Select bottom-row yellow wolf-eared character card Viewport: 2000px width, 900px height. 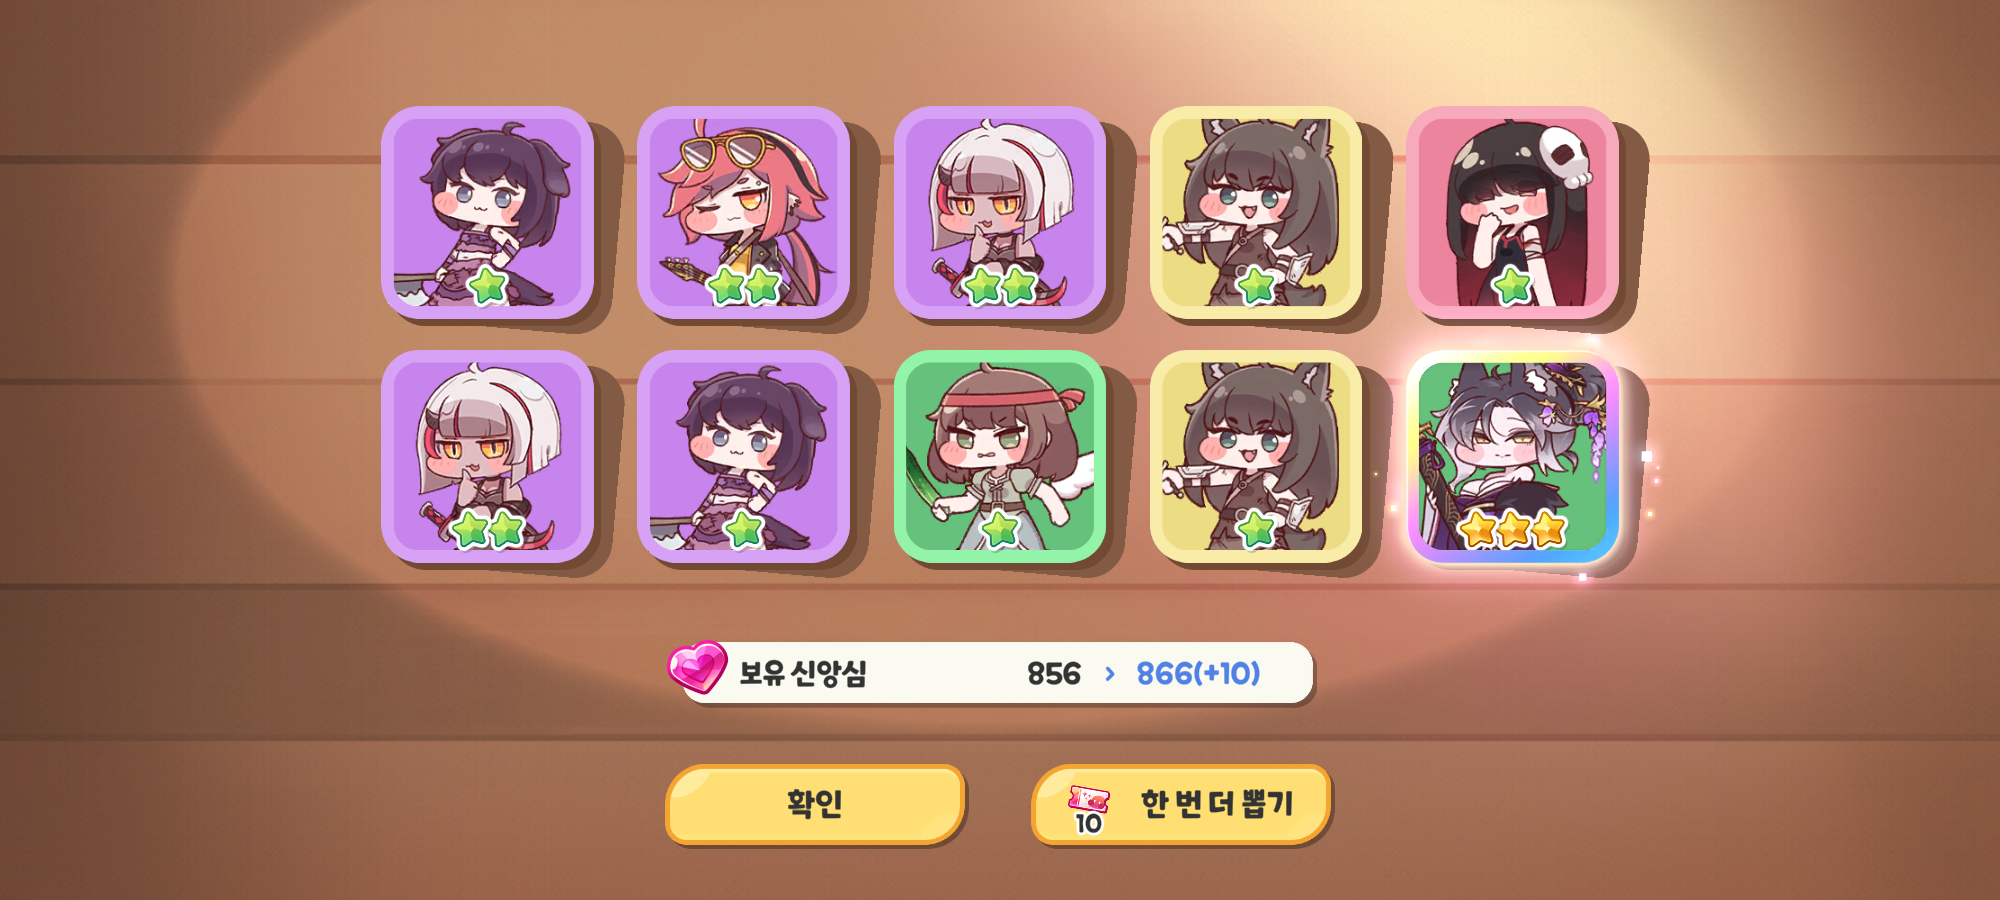[x=1256, y=456]
